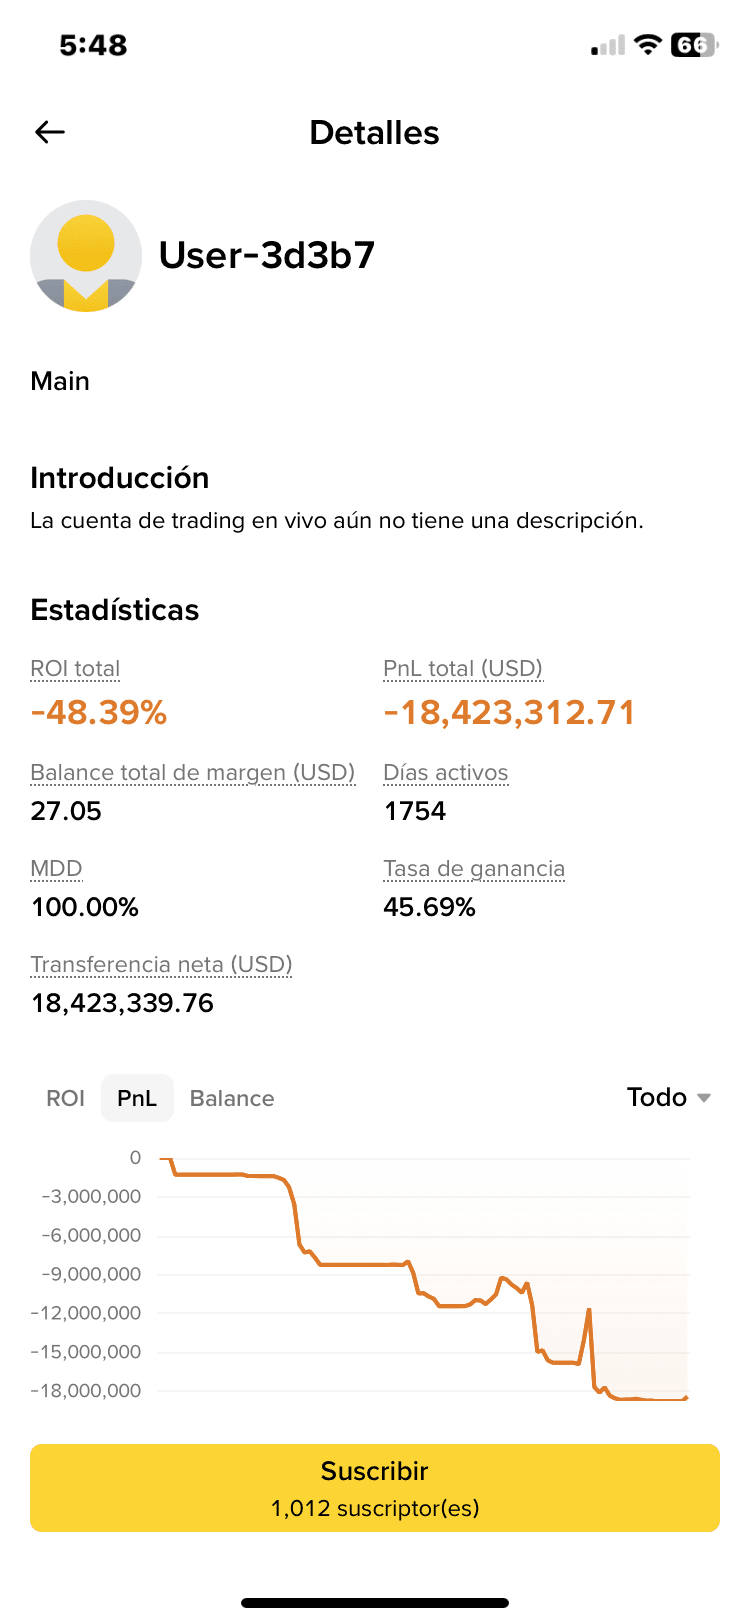The width and height of the screenshot is (750, 1624).
Task: Tap the Tasa de ganancia label
Action: pyautogui.click(x=474, y=868)
